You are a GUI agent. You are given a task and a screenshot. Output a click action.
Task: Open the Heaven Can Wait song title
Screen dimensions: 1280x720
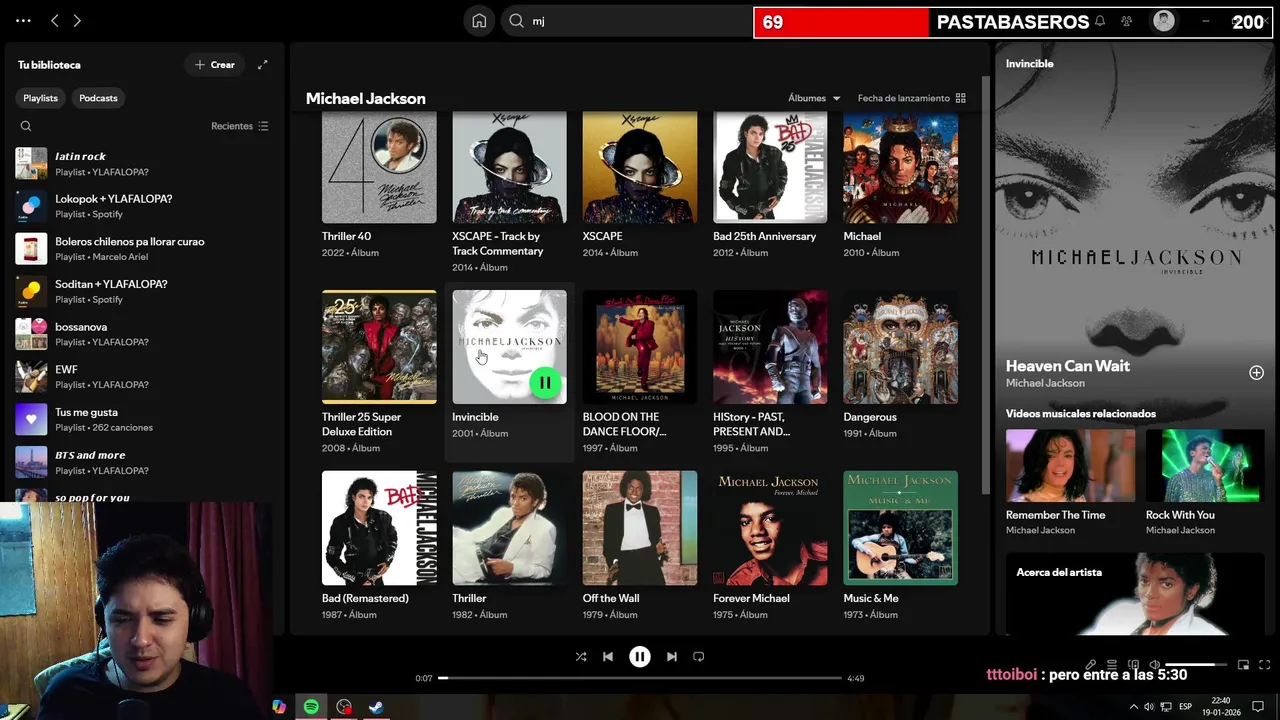click(1067, 366)
